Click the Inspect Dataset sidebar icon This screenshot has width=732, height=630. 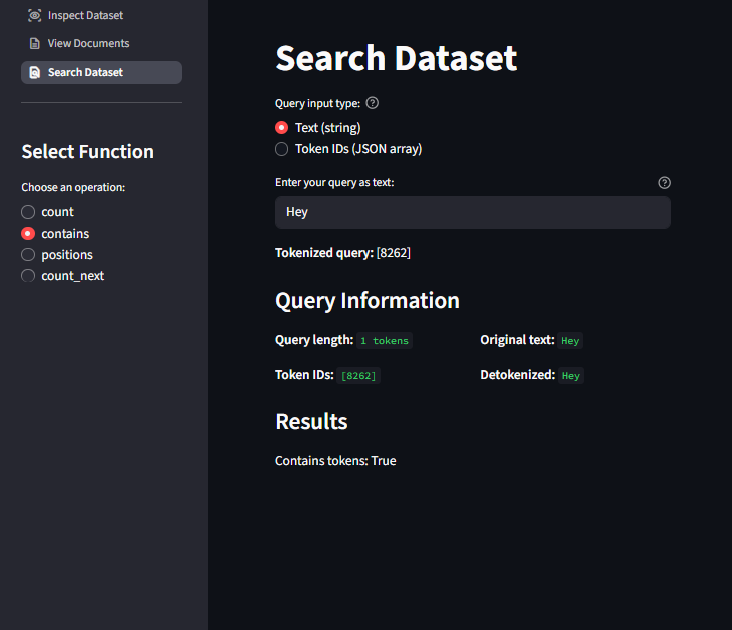click(34, 15)
